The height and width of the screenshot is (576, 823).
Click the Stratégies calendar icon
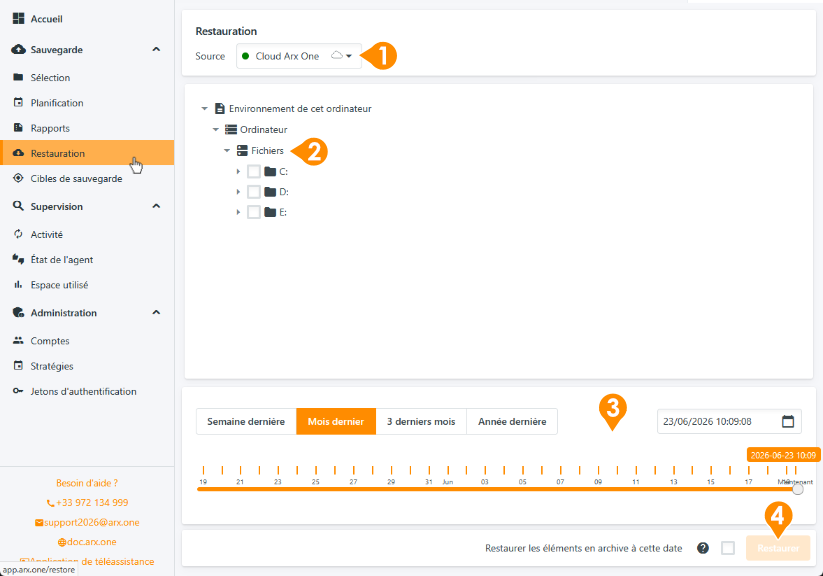18,365
